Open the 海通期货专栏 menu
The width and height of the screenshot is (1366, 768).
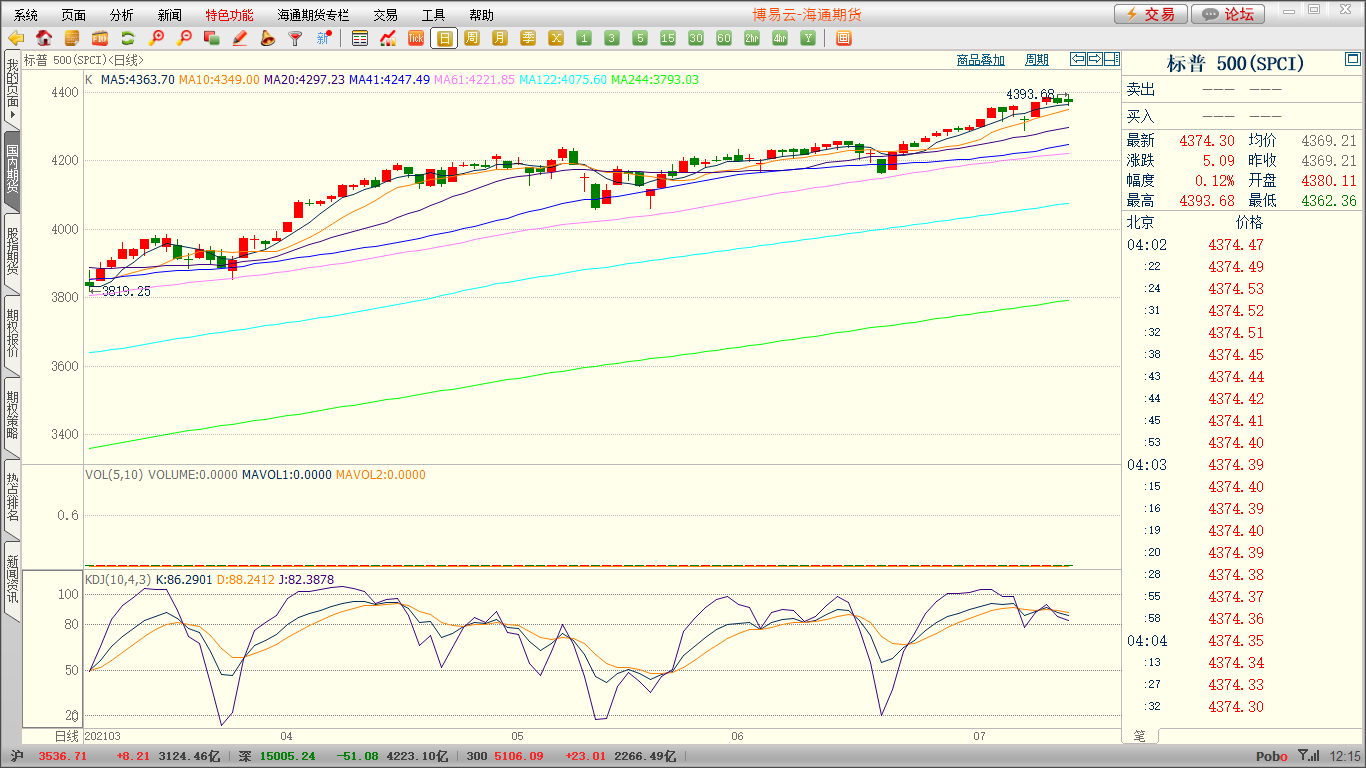pyautogui.click(x=314, y=15)
